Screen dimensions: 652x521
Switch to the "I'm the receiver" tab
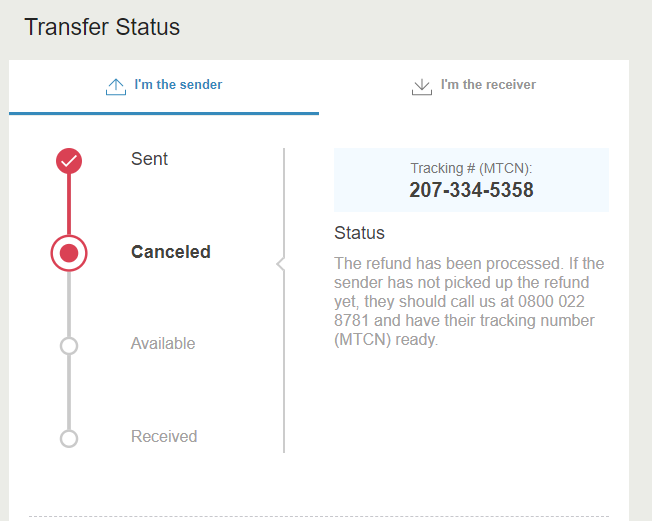coord(474,87)
